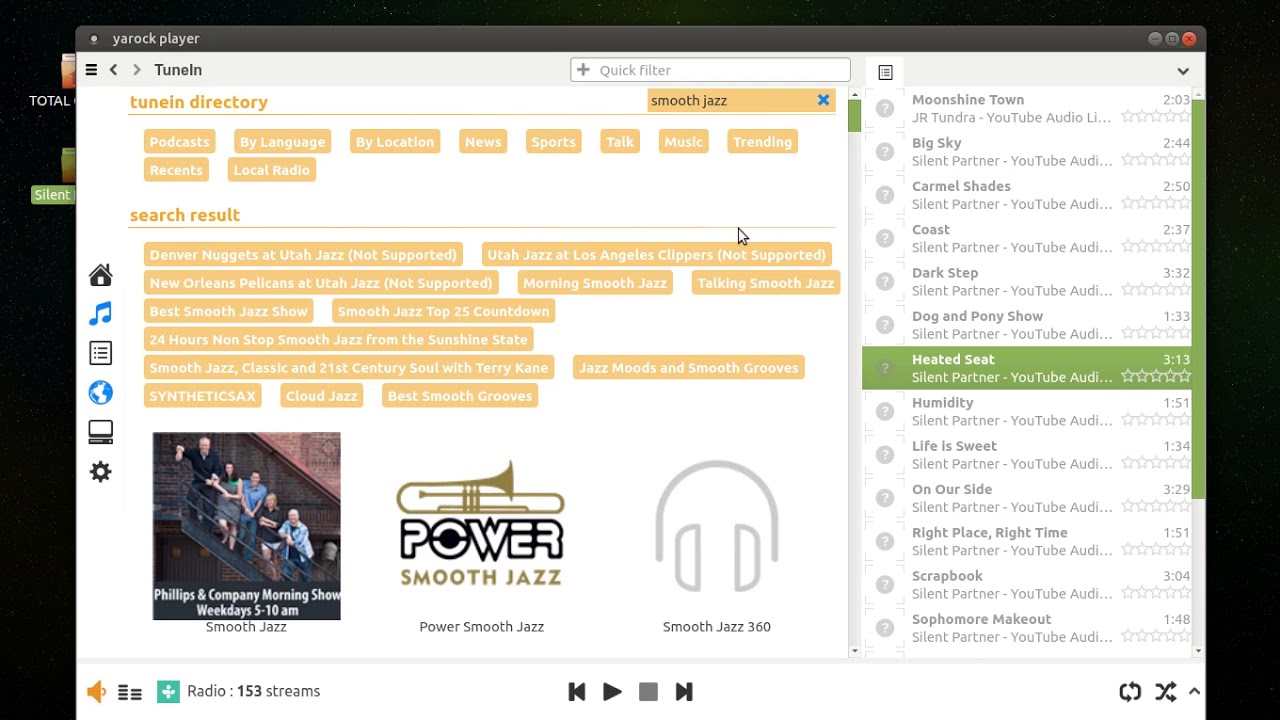The image size is (1280, 720).
Task: Open the Recents category
Action: click(x=176, y=170)
